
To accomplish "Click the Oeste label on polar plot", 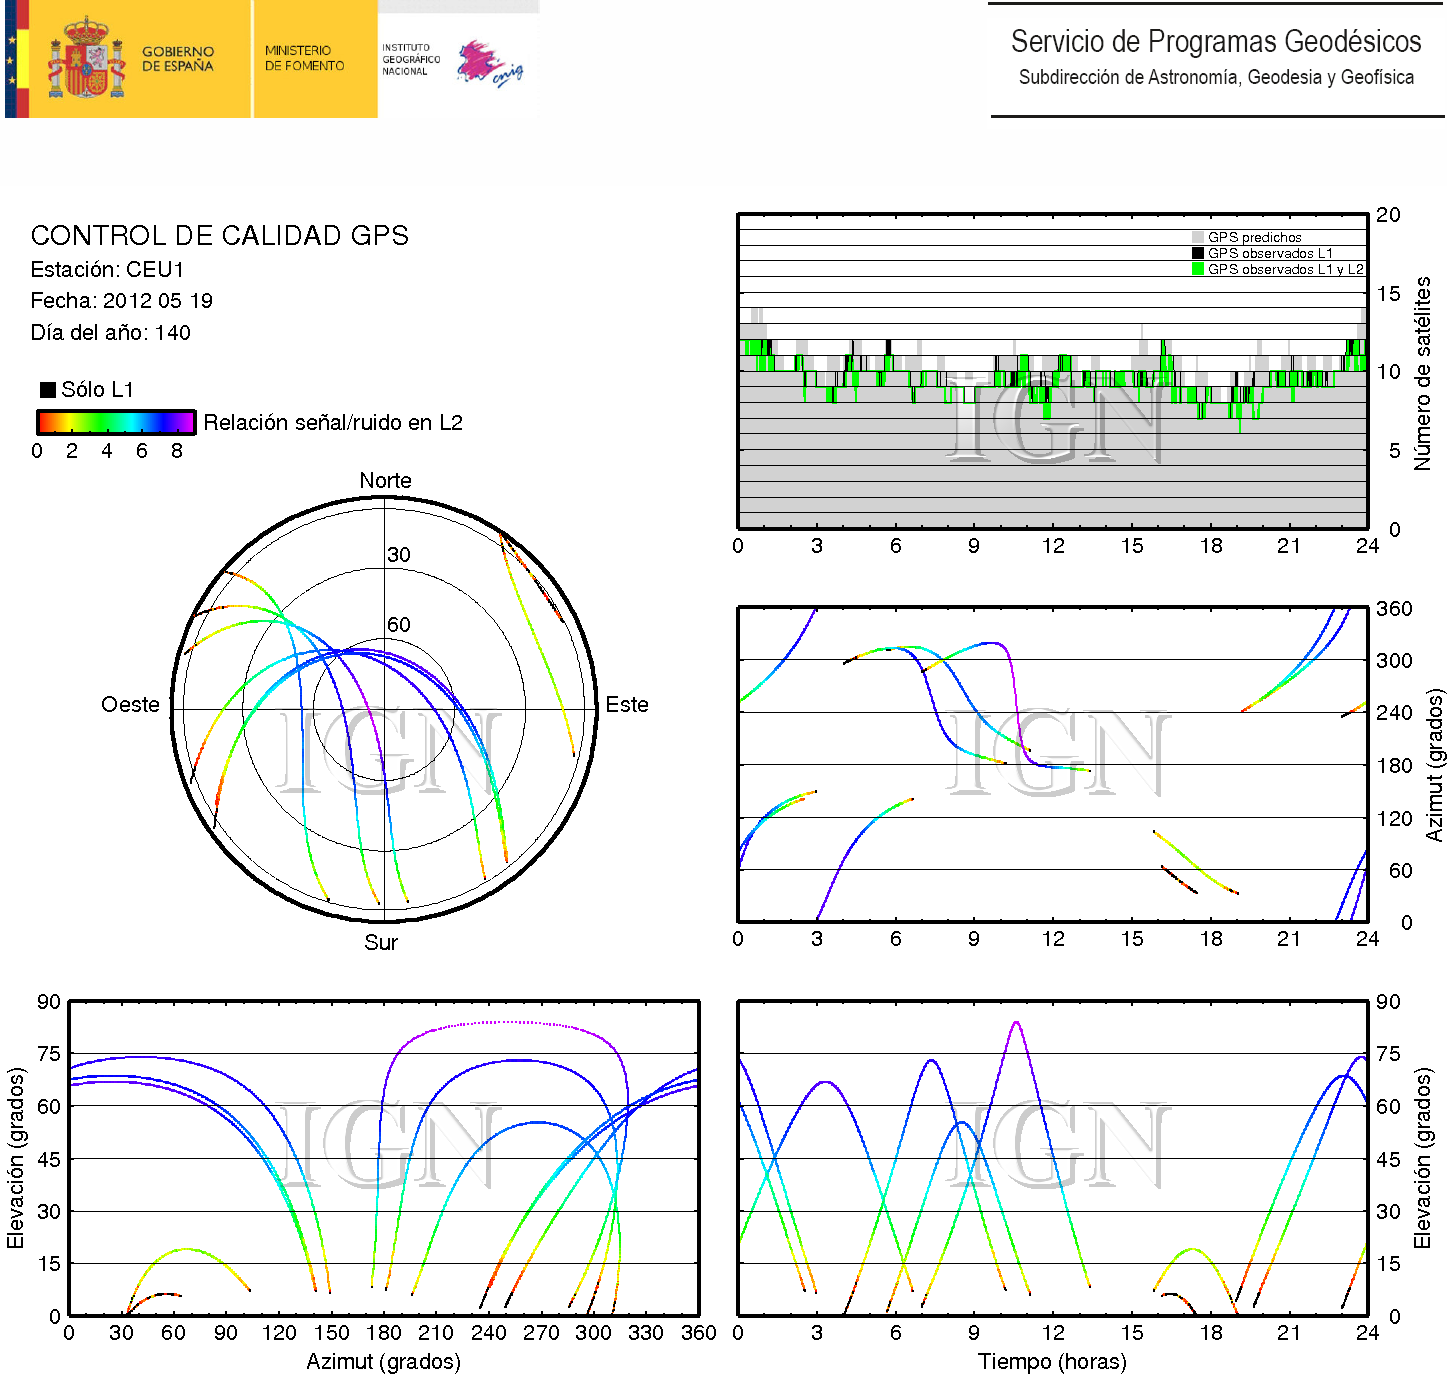I will tap(130, 705).
